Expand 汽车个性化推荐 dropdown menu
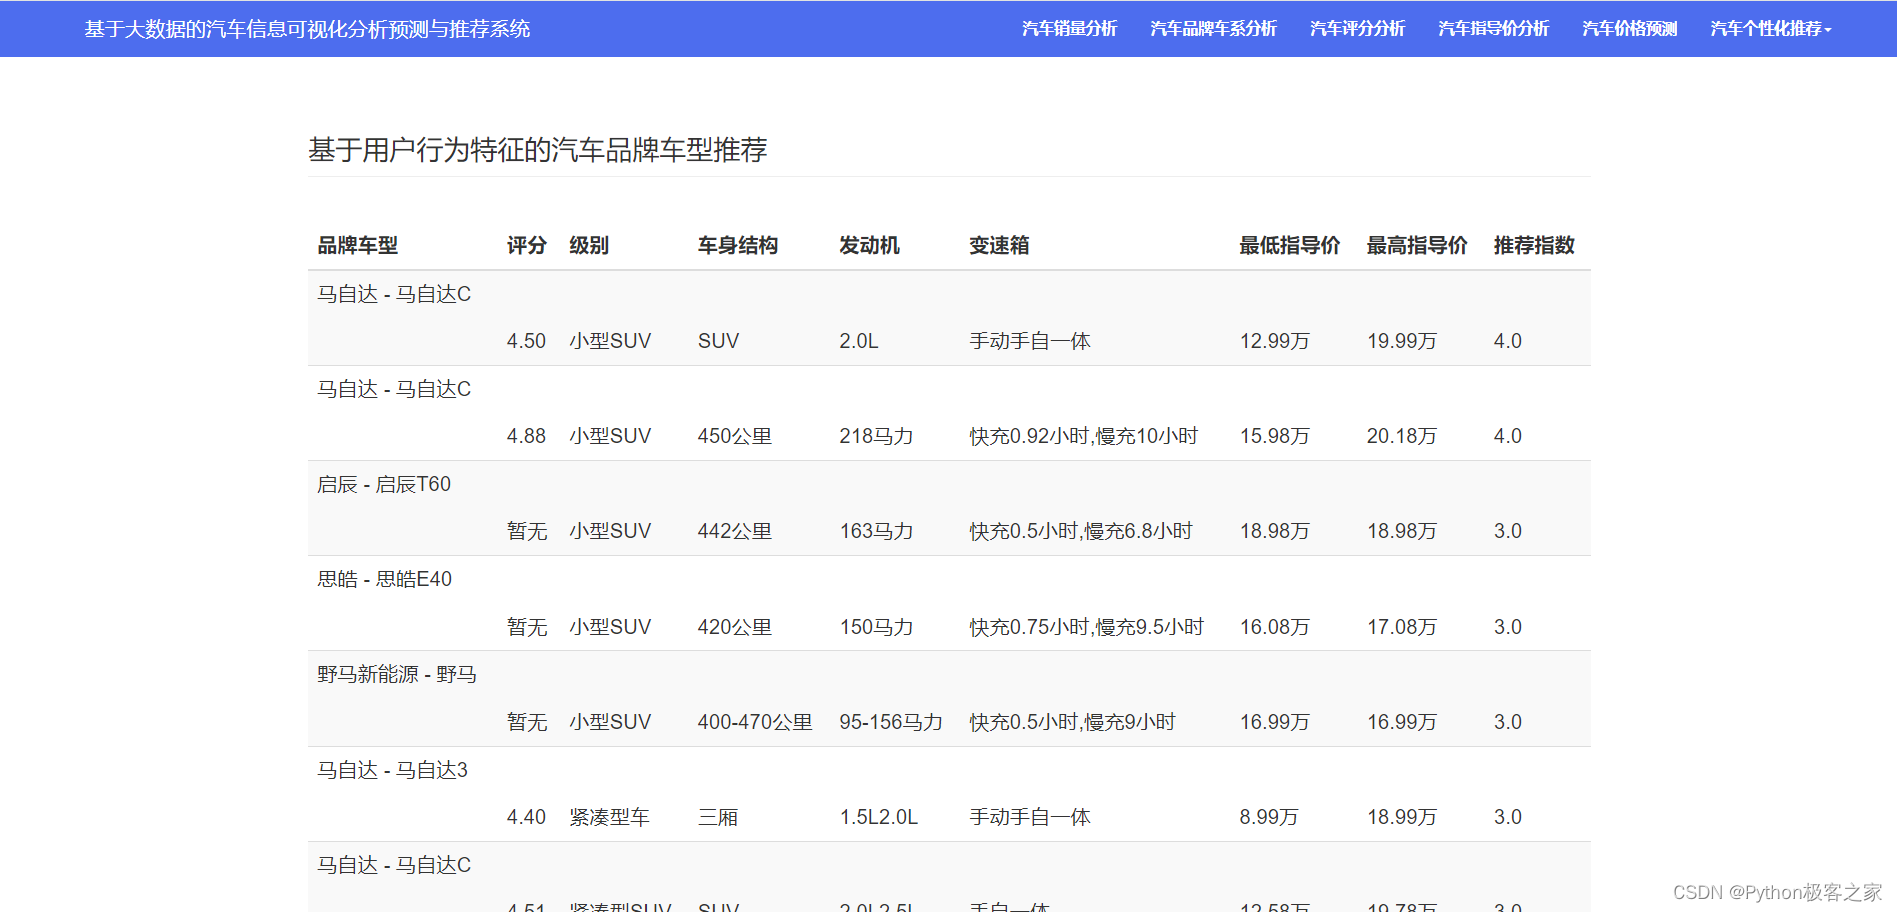 [x=1770, y=29]
